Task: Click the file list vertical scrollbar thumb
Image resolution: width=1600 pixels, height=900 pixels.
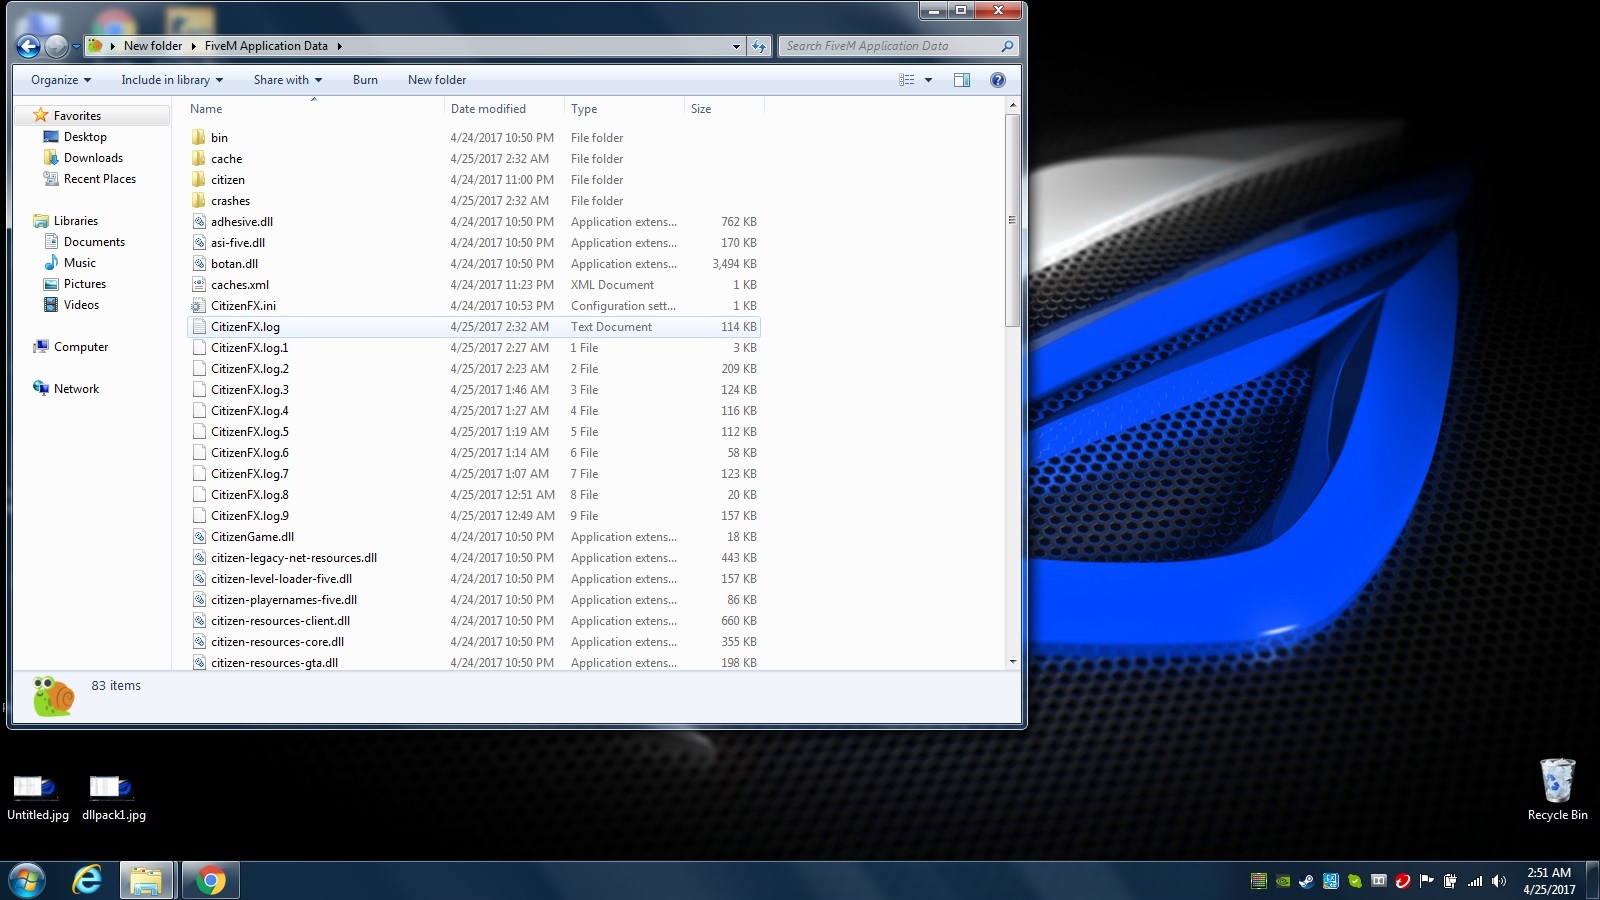Action: pos(1012,220)
